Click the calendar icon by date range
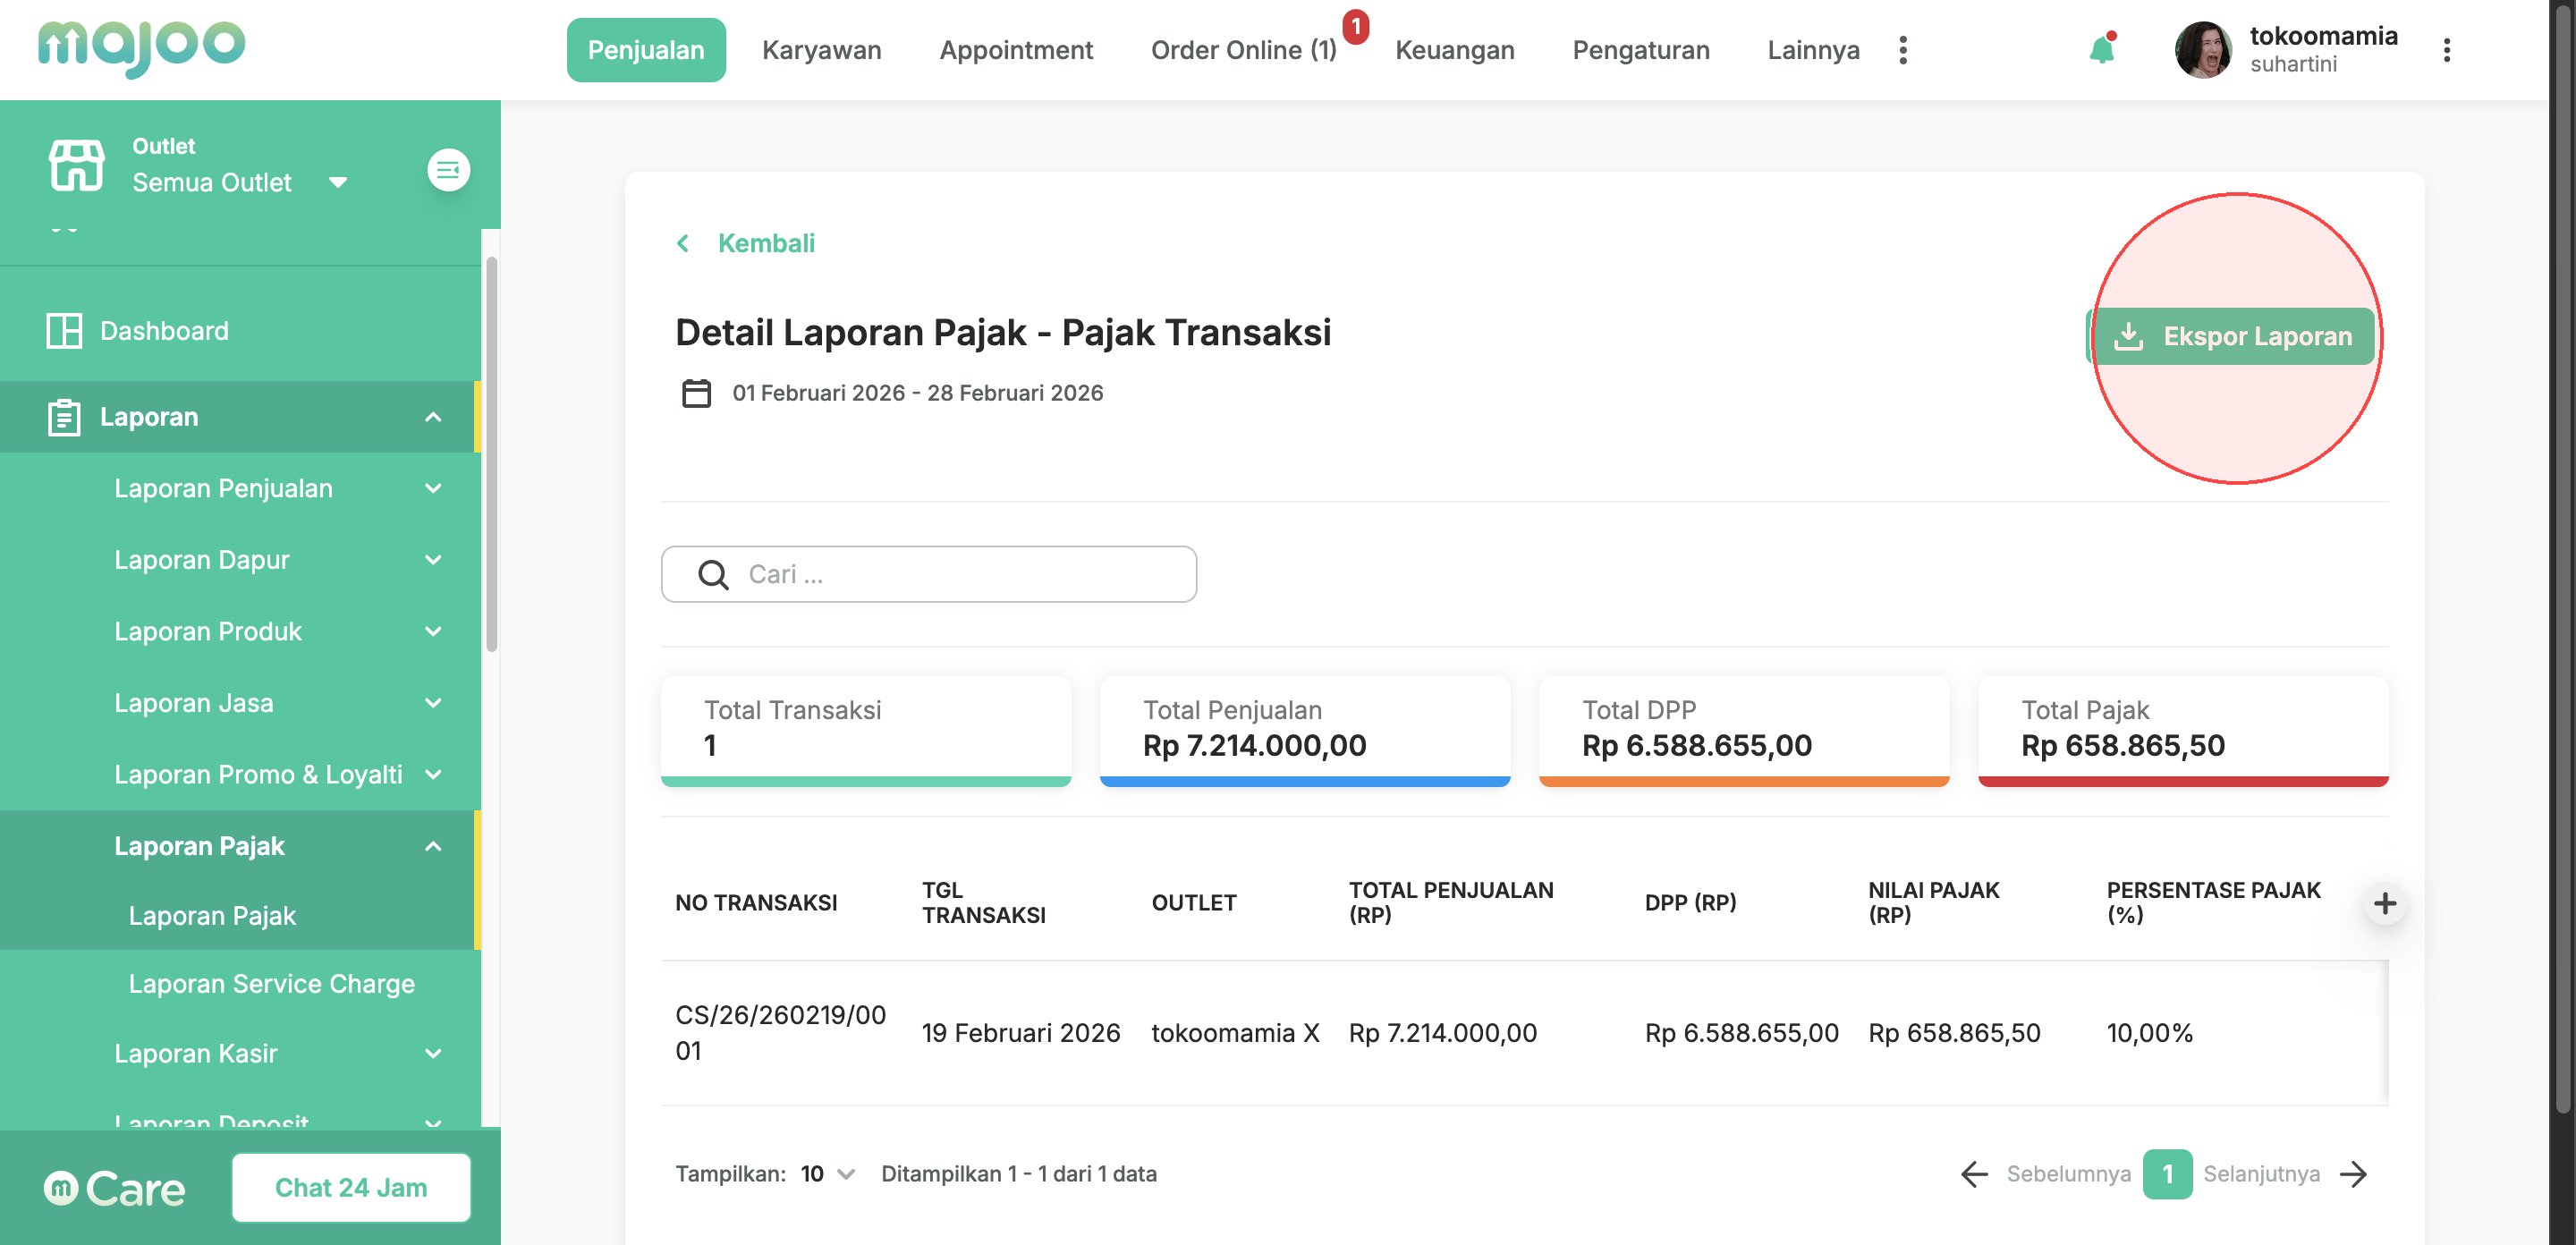This screenshot has width=2576, height=1245. 696,393
